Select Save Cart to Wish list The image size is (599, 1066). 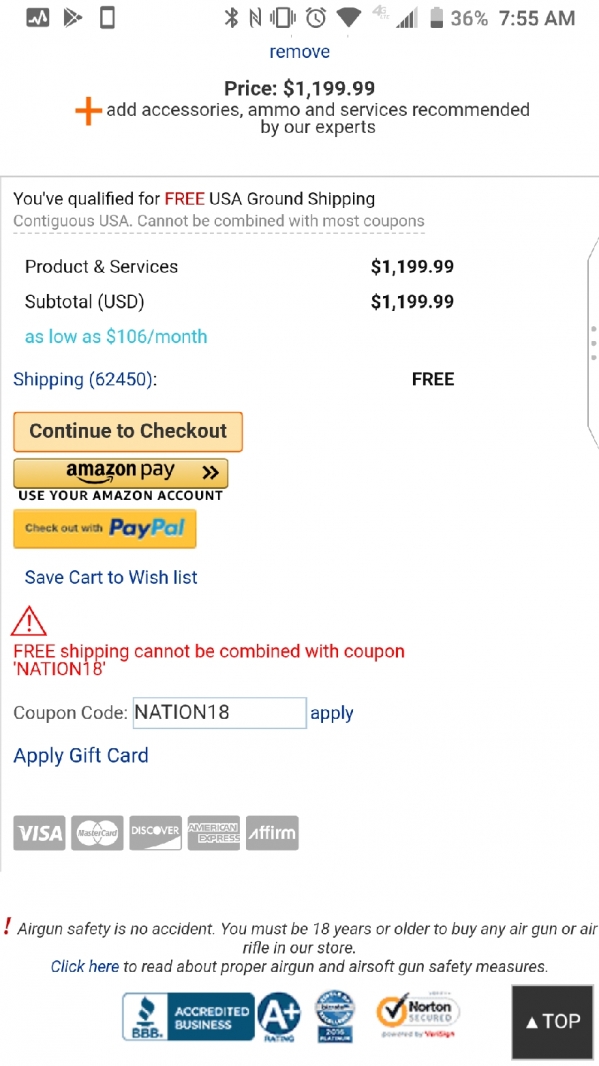(111, 577)
